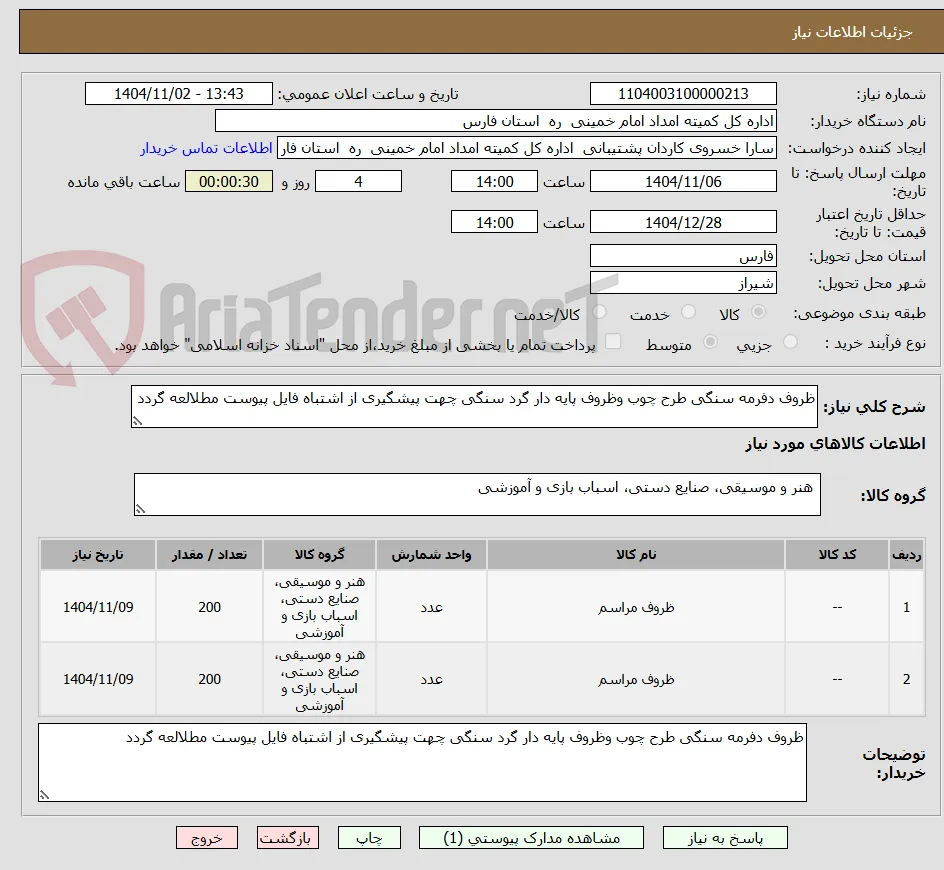
Task: Open مشاهده مدارک پیوستی (1) attachments
Action: pos(531,837)
